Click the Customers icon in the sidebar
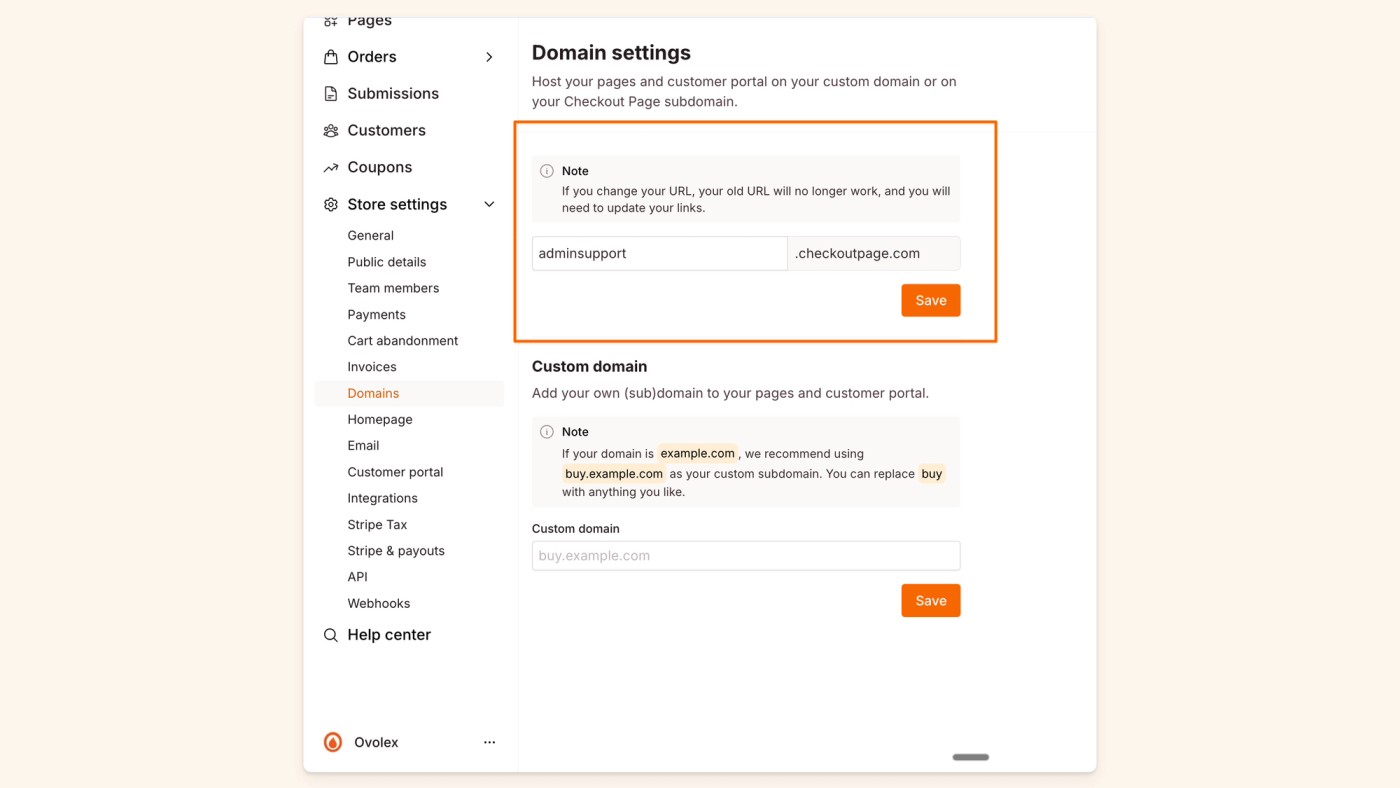This screenshot has width=1400, height=788. 330,130
